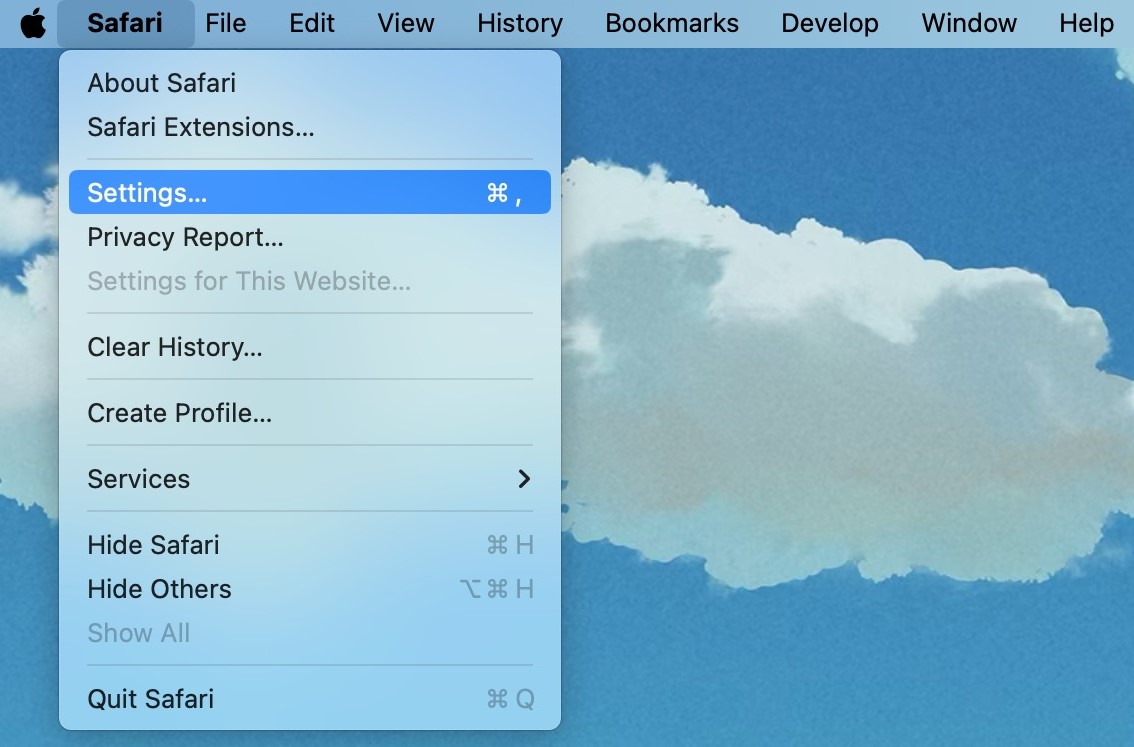Choose About Safari
1134x747 pixels.
(x=310, y=83)
